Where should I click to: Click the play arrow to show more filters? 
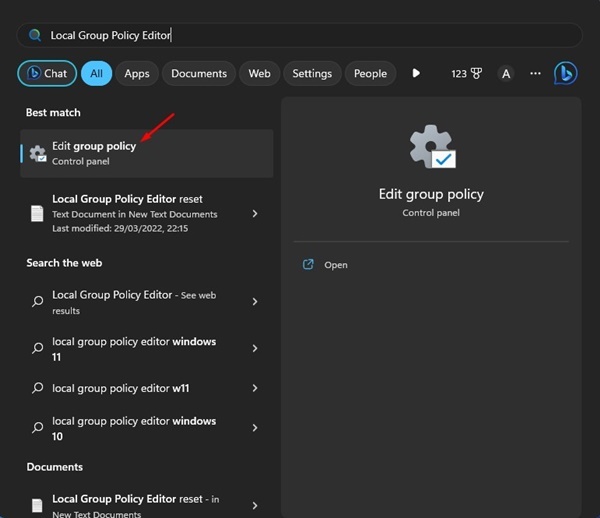[x=416, y=73]
